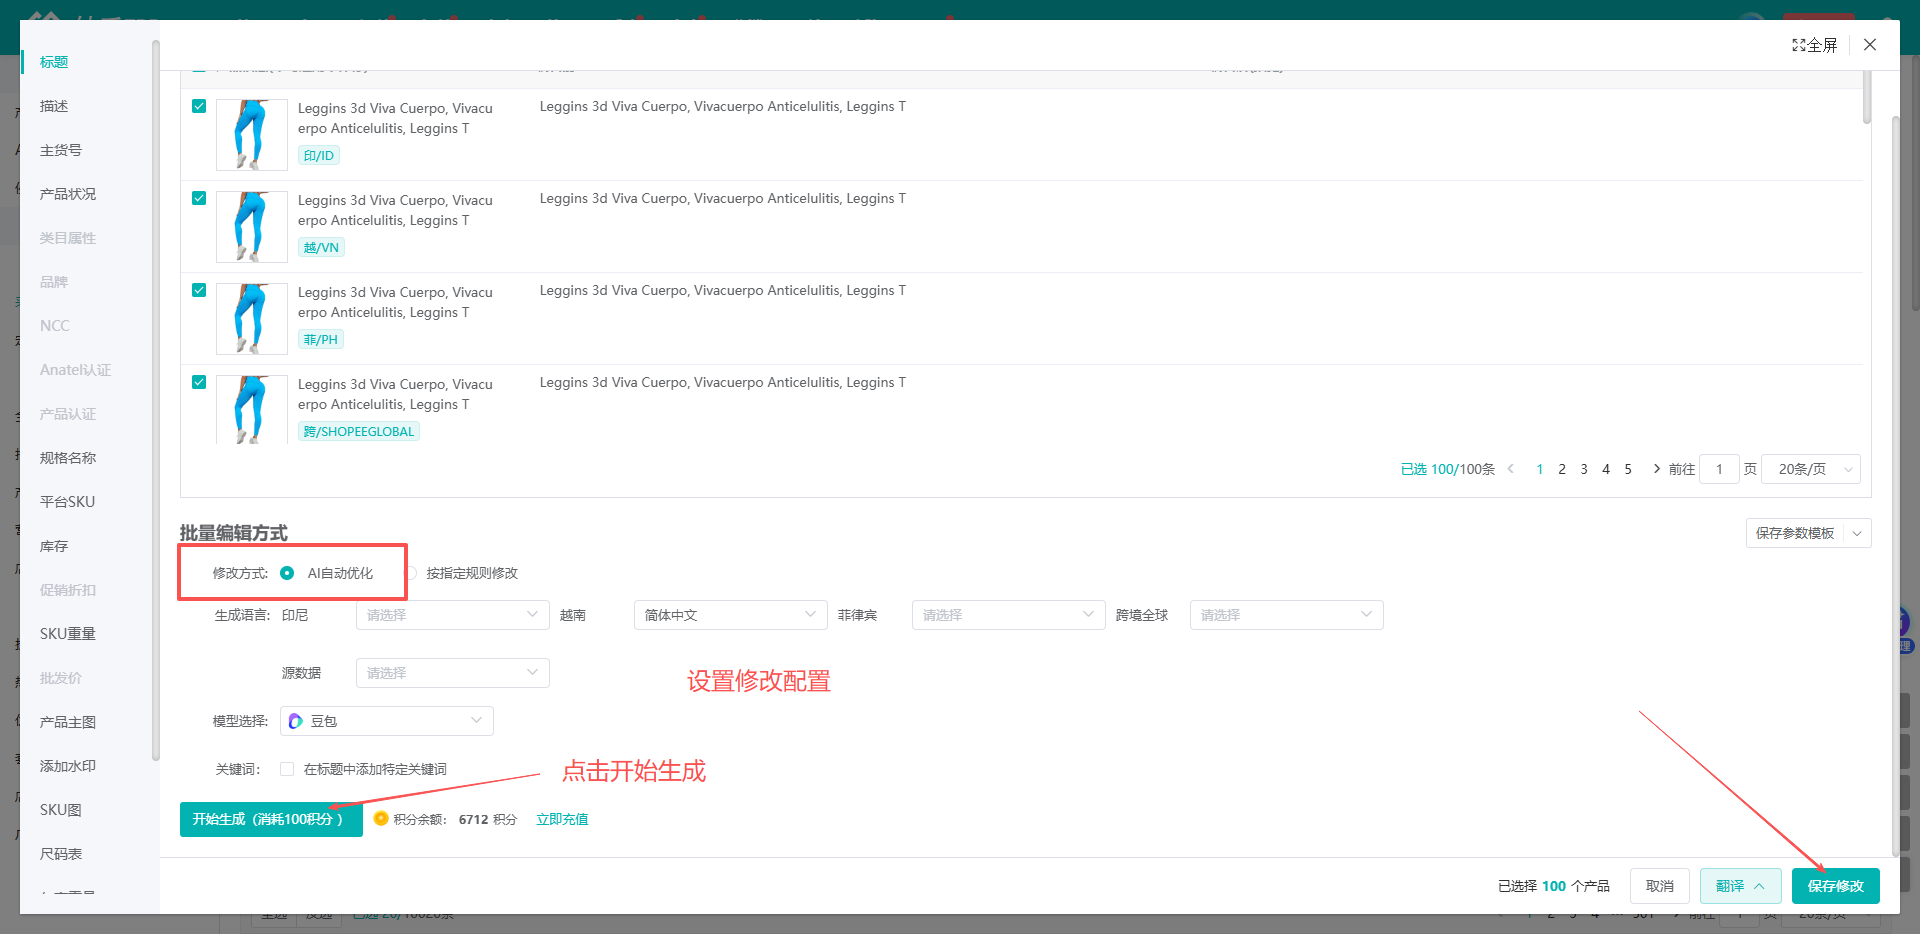Select the 描述 sidebar tab

tap(54, 106)
